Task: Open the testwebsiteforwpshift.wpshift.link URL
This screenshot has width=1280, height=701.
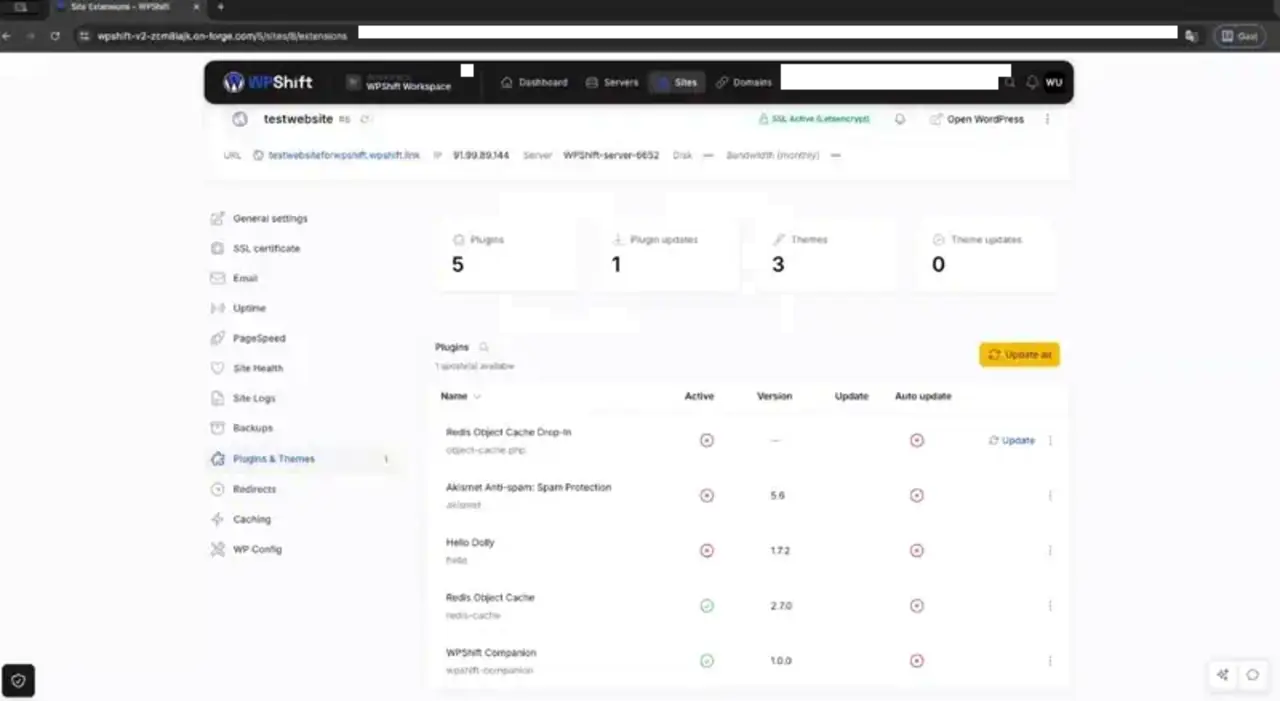Action: click(x=344, y=155)
